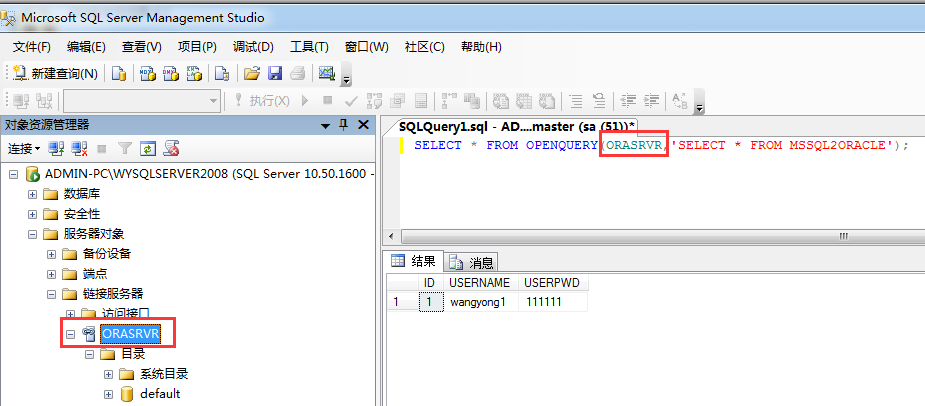
Task: Expand the 安全性 folder
Action: pos(32,214)
